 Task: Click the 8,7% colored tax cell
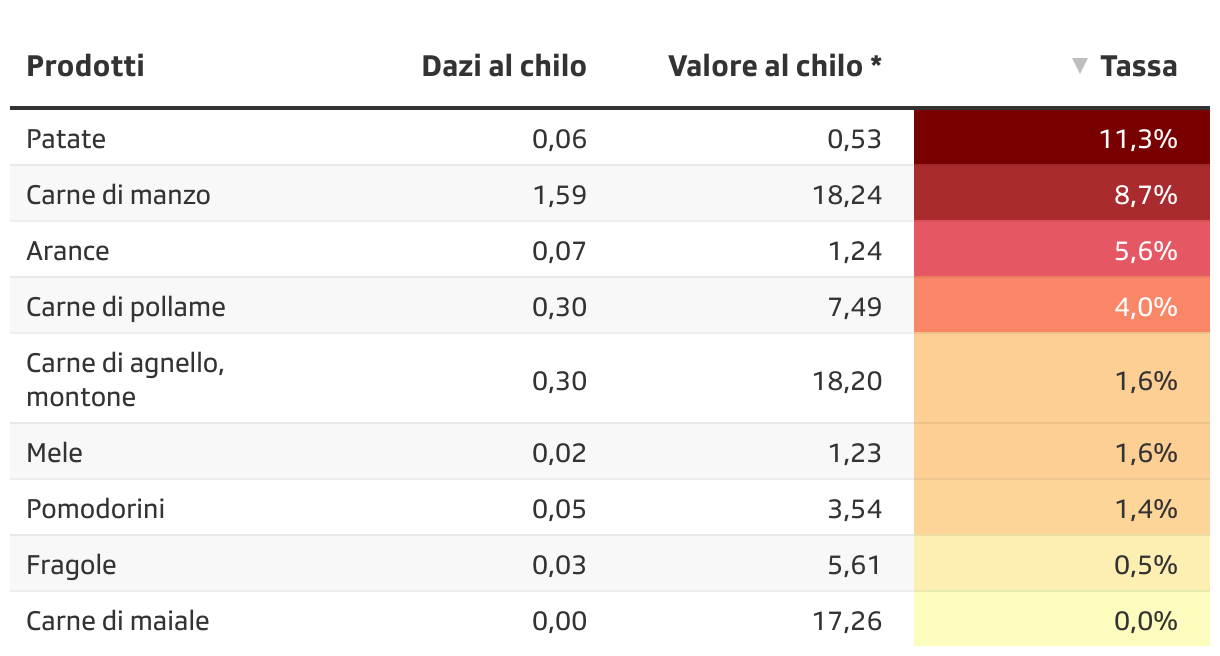click(x=1061, y=194)
